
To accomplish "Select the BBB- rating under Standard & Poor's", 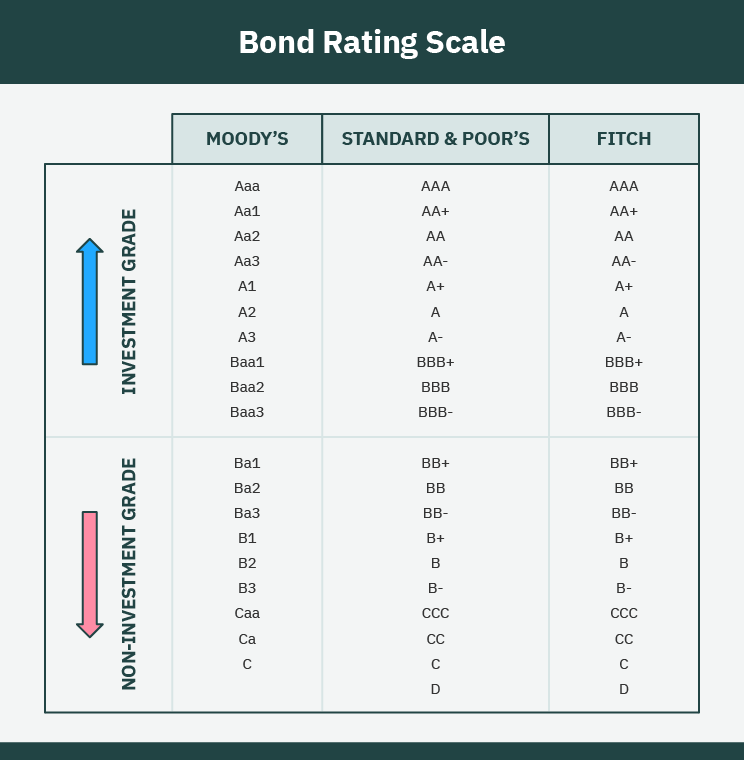I will coord(435,412).
